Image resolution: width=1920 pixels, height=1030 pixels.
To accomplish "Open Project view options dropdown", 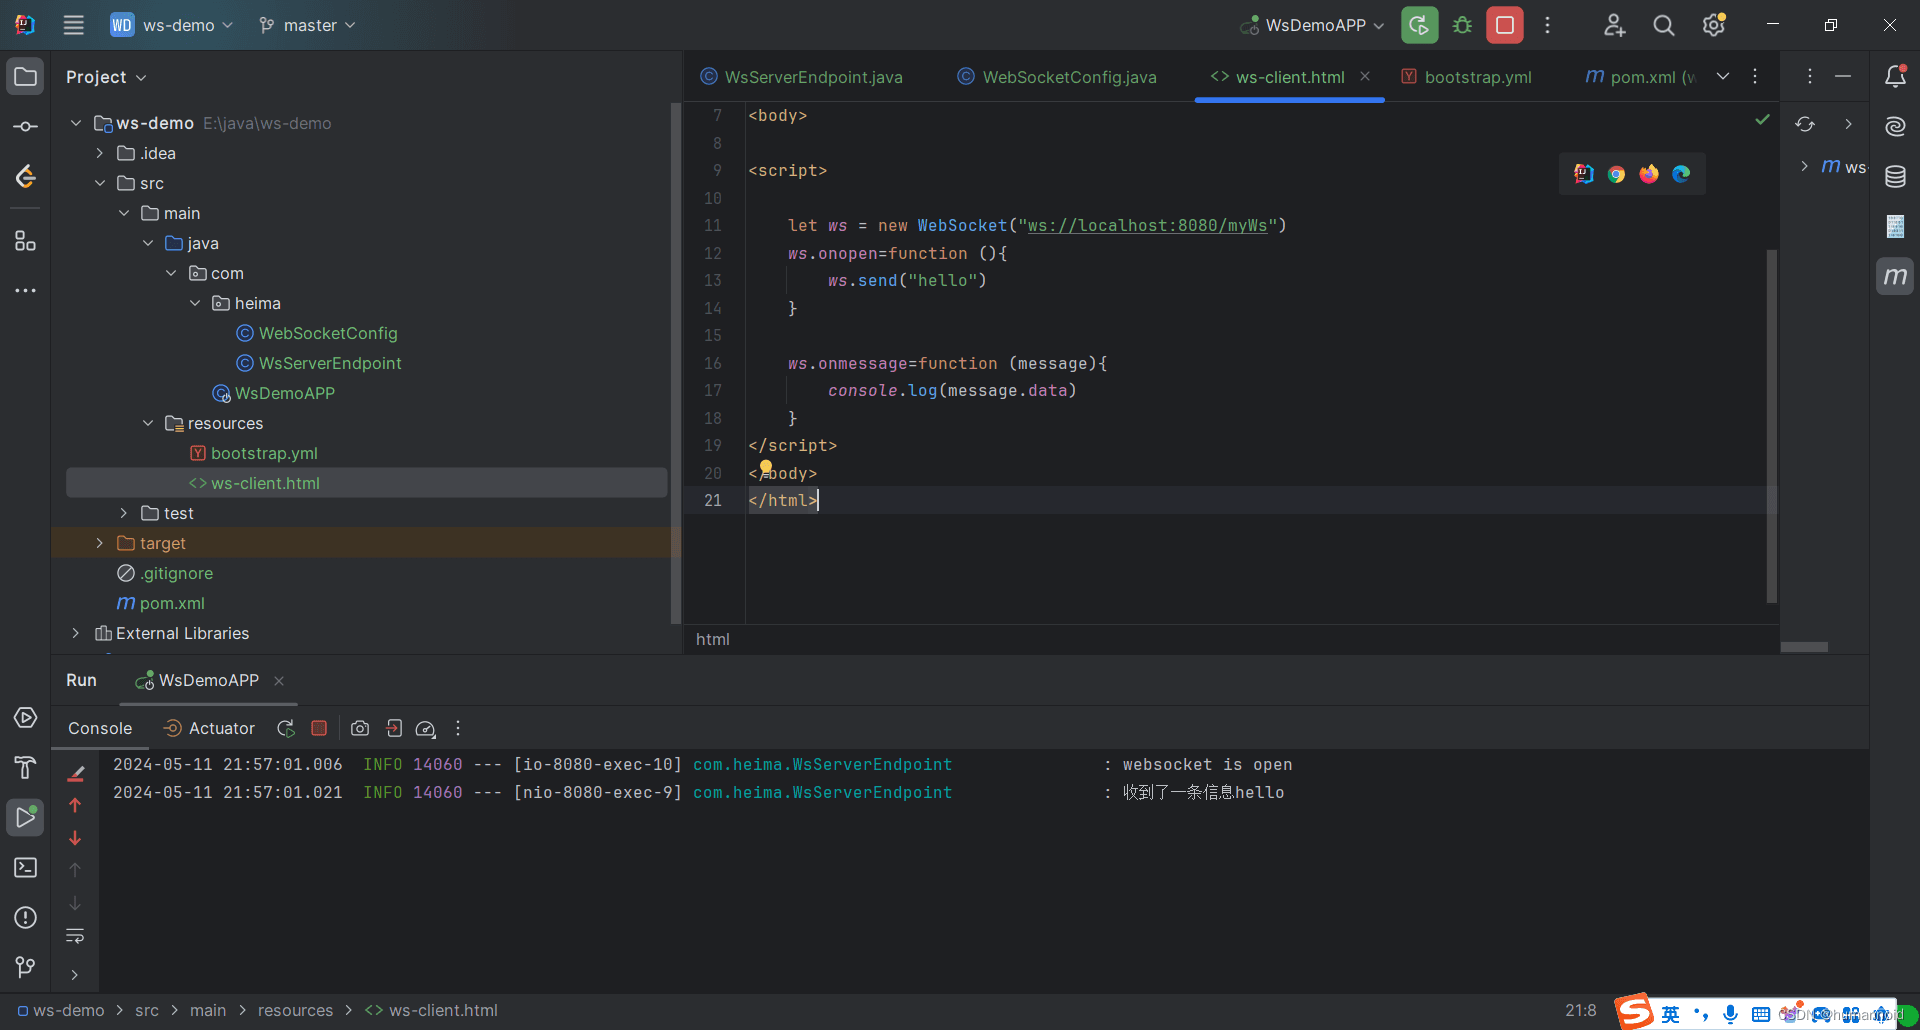I will tap(106, 77).
